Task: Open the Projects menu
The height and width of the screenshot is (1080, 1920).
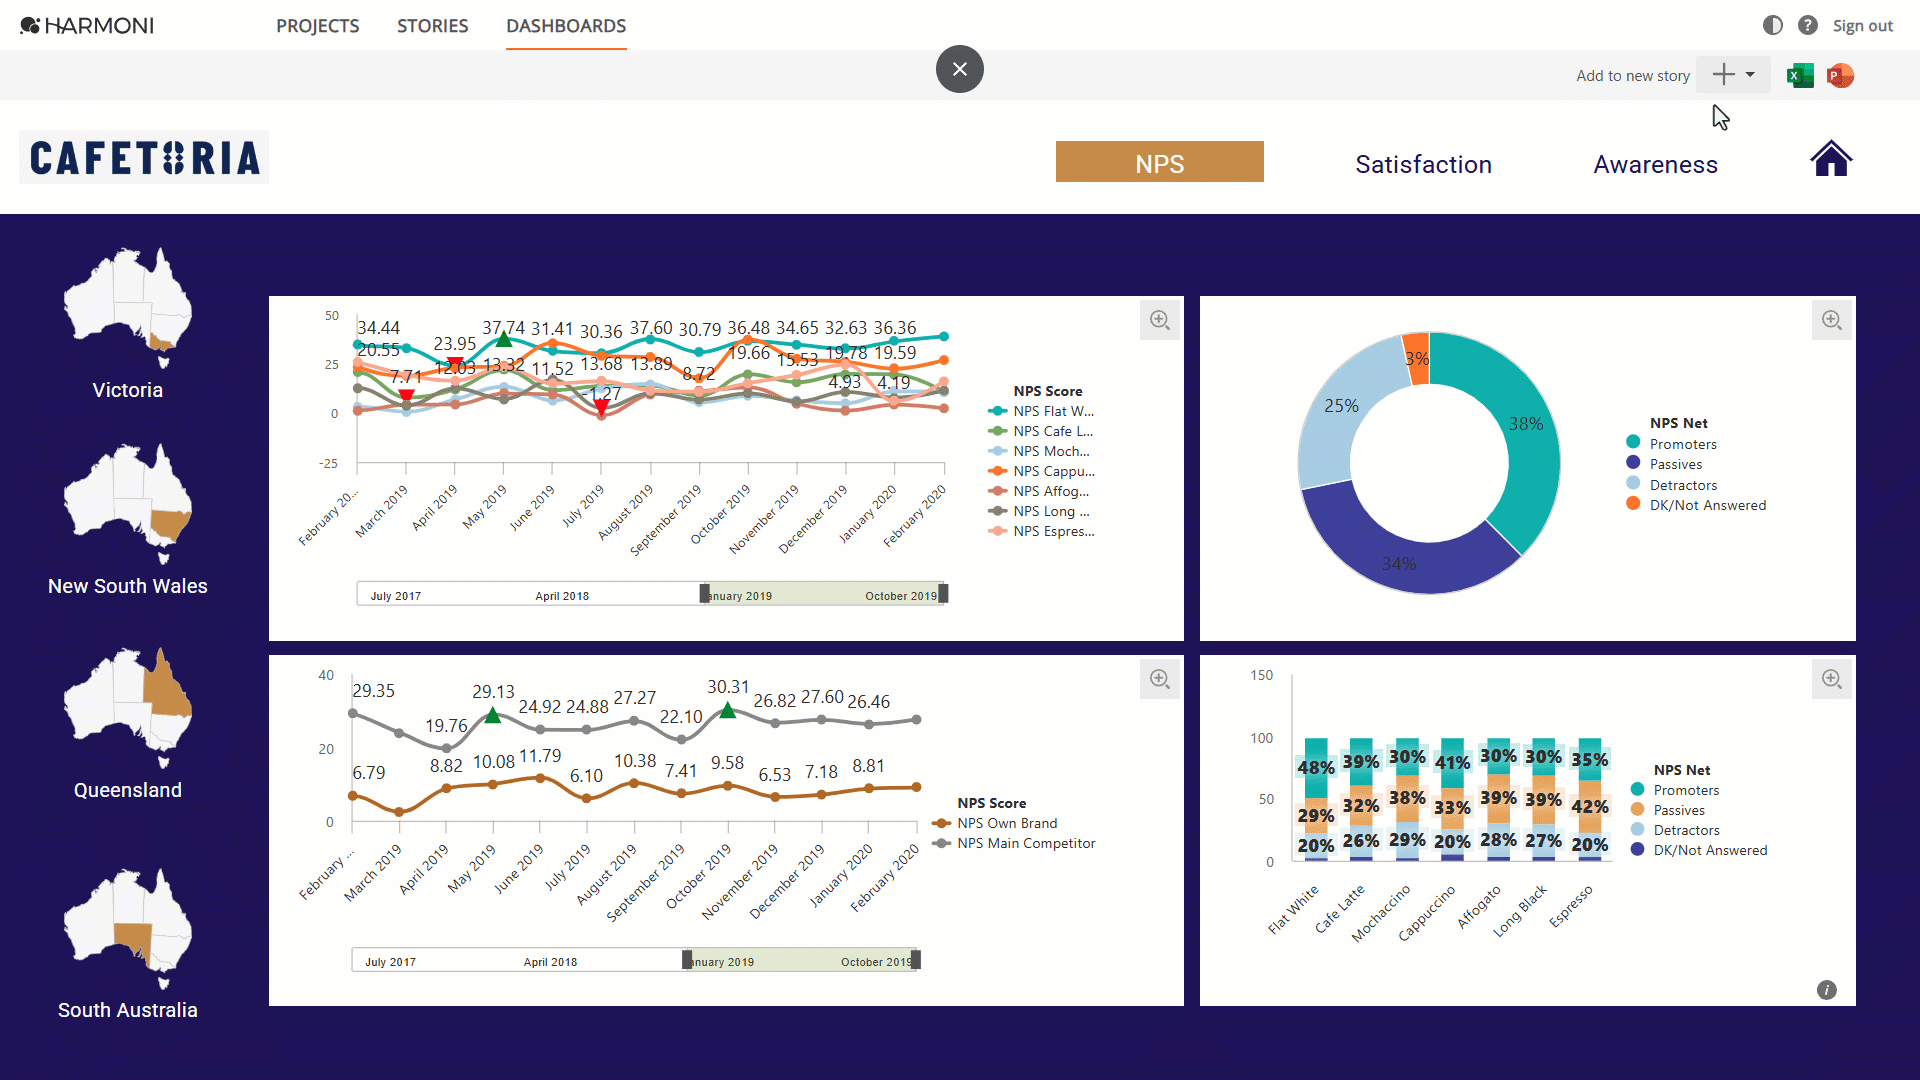Action: point(317,26)
